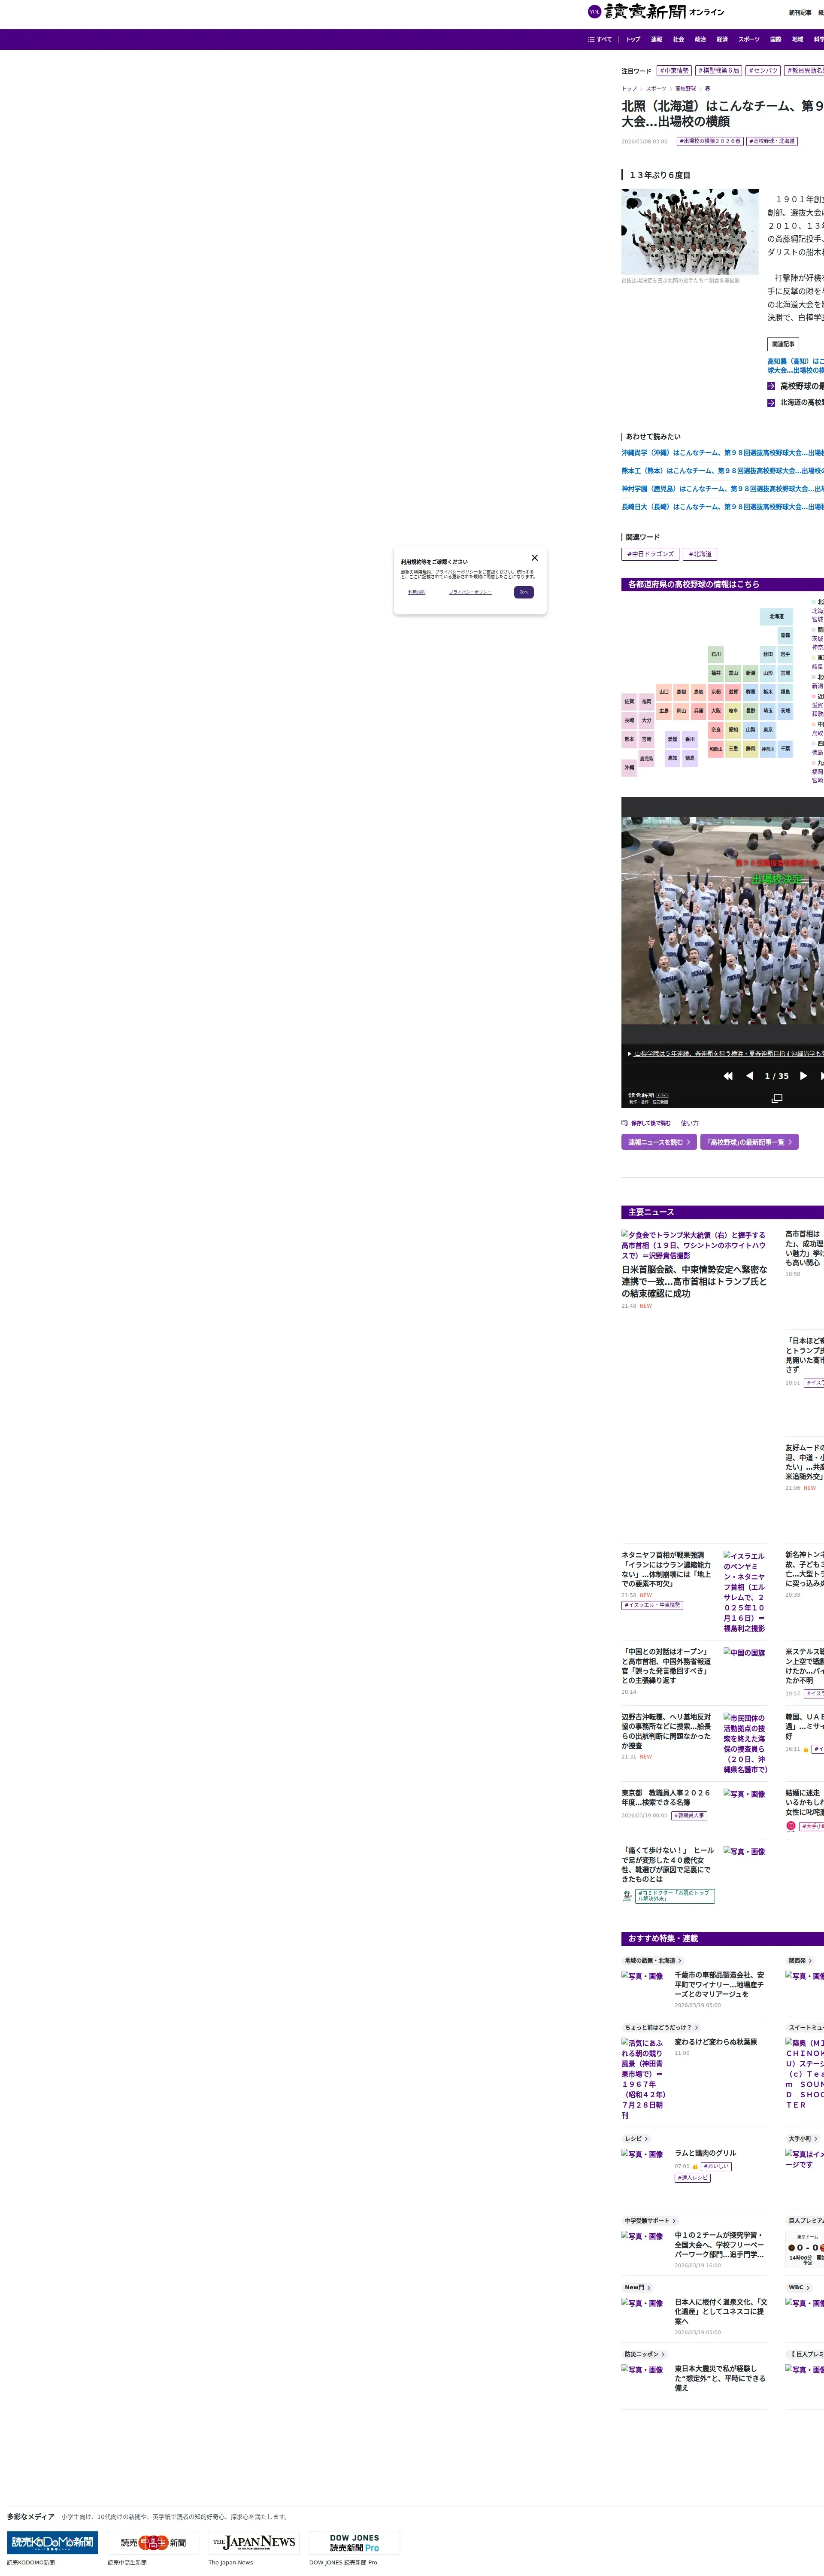Click the 次へ button in popup
The width and height of the screenshot is (824, 2576).
pyautogui.click(x=524, y=592)
